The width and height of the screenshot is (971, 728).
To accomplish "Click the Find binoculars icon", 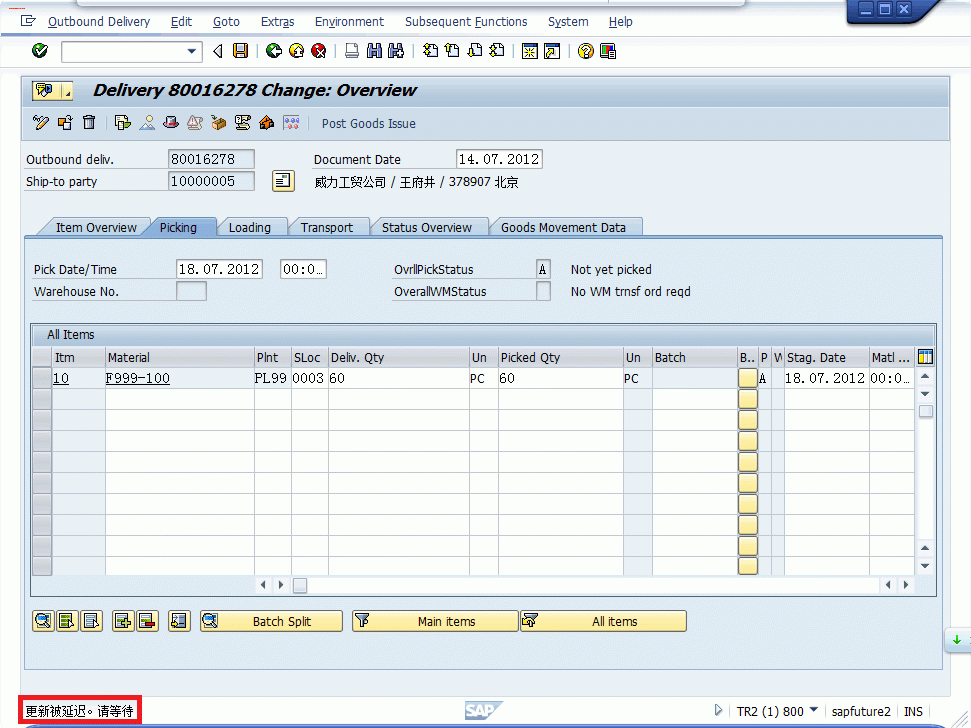I will 374,51.
